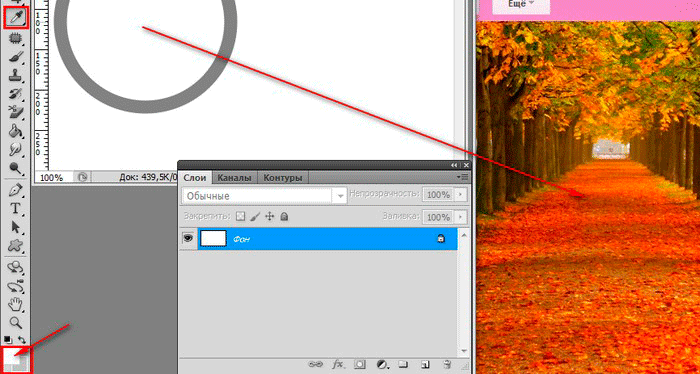The width and height of the screenshot is (700, 374).
Task: Select the Pen tool
Action: pyautogui.click(x=16, y=191)
